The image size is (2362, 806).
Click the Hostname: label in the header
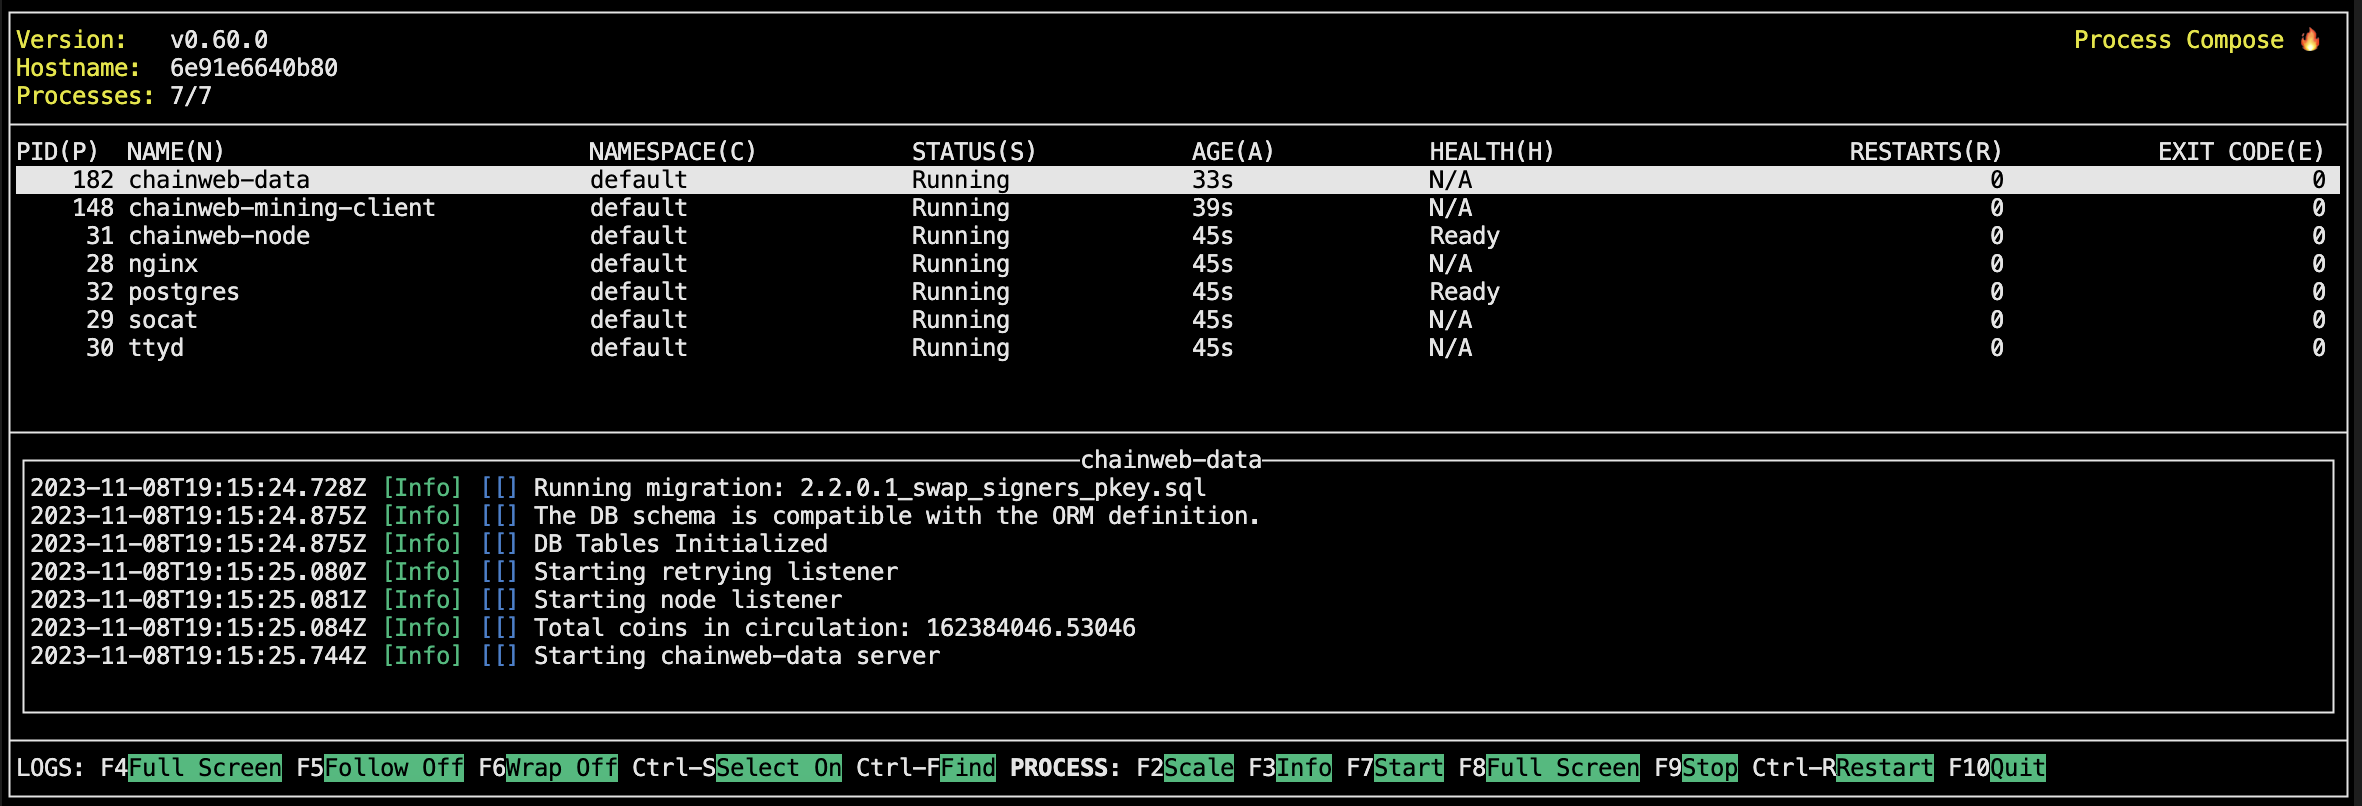pyautogui.click(x=79, y=68)
